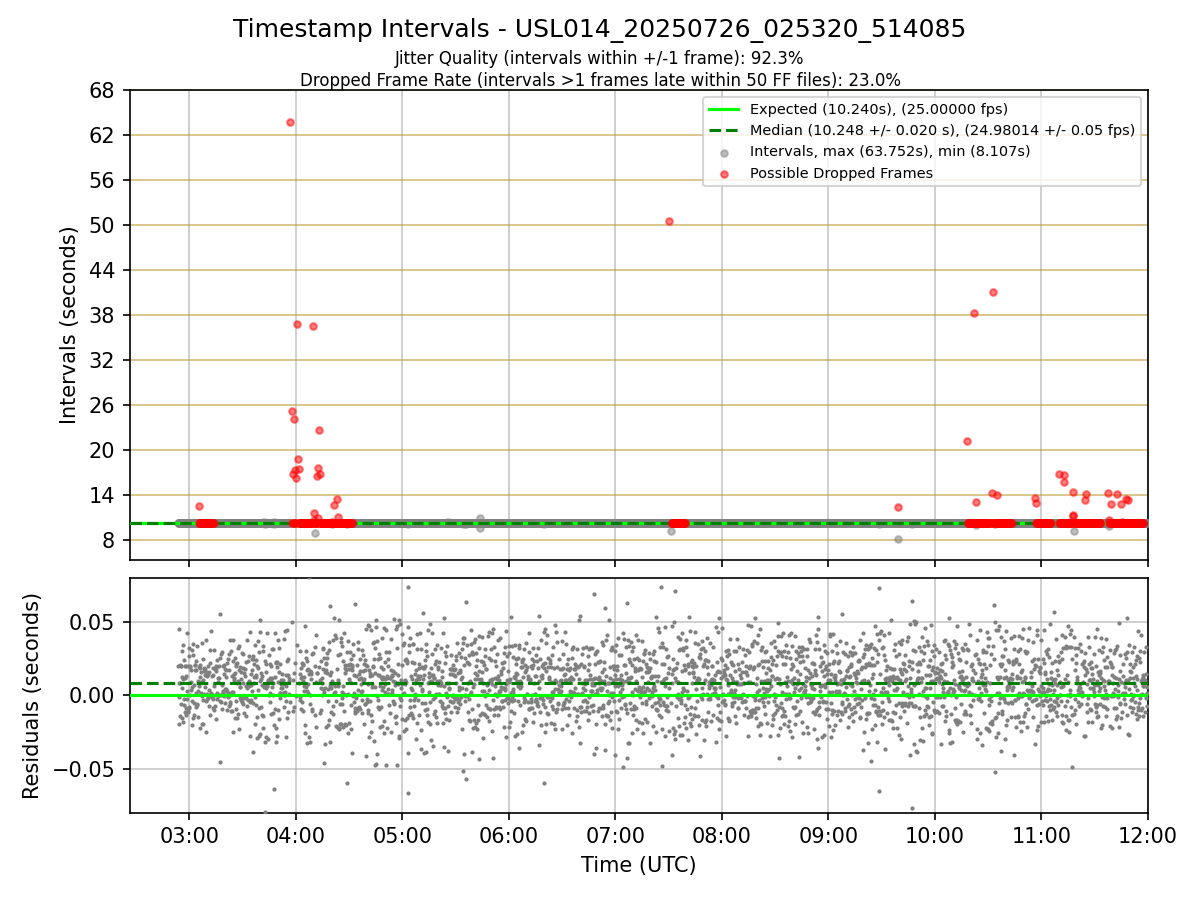Click the 08:00 x-axis tick label
Screen dimensions: 1200x900
pyautogui.click(x=722, y=835)
